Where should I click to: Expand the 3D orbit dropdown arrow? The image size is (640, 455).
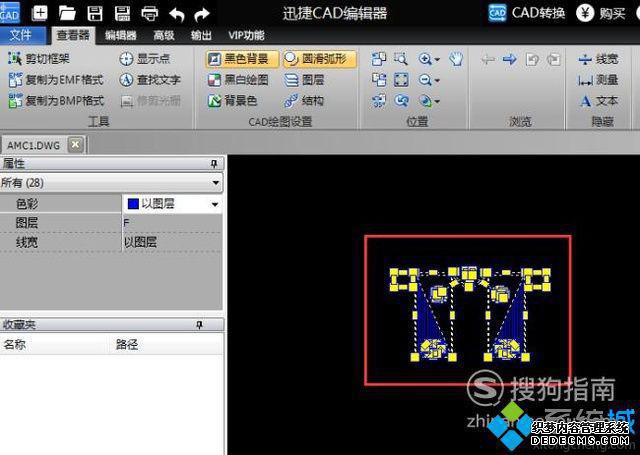pyautogui.click(x=437, y=101)
